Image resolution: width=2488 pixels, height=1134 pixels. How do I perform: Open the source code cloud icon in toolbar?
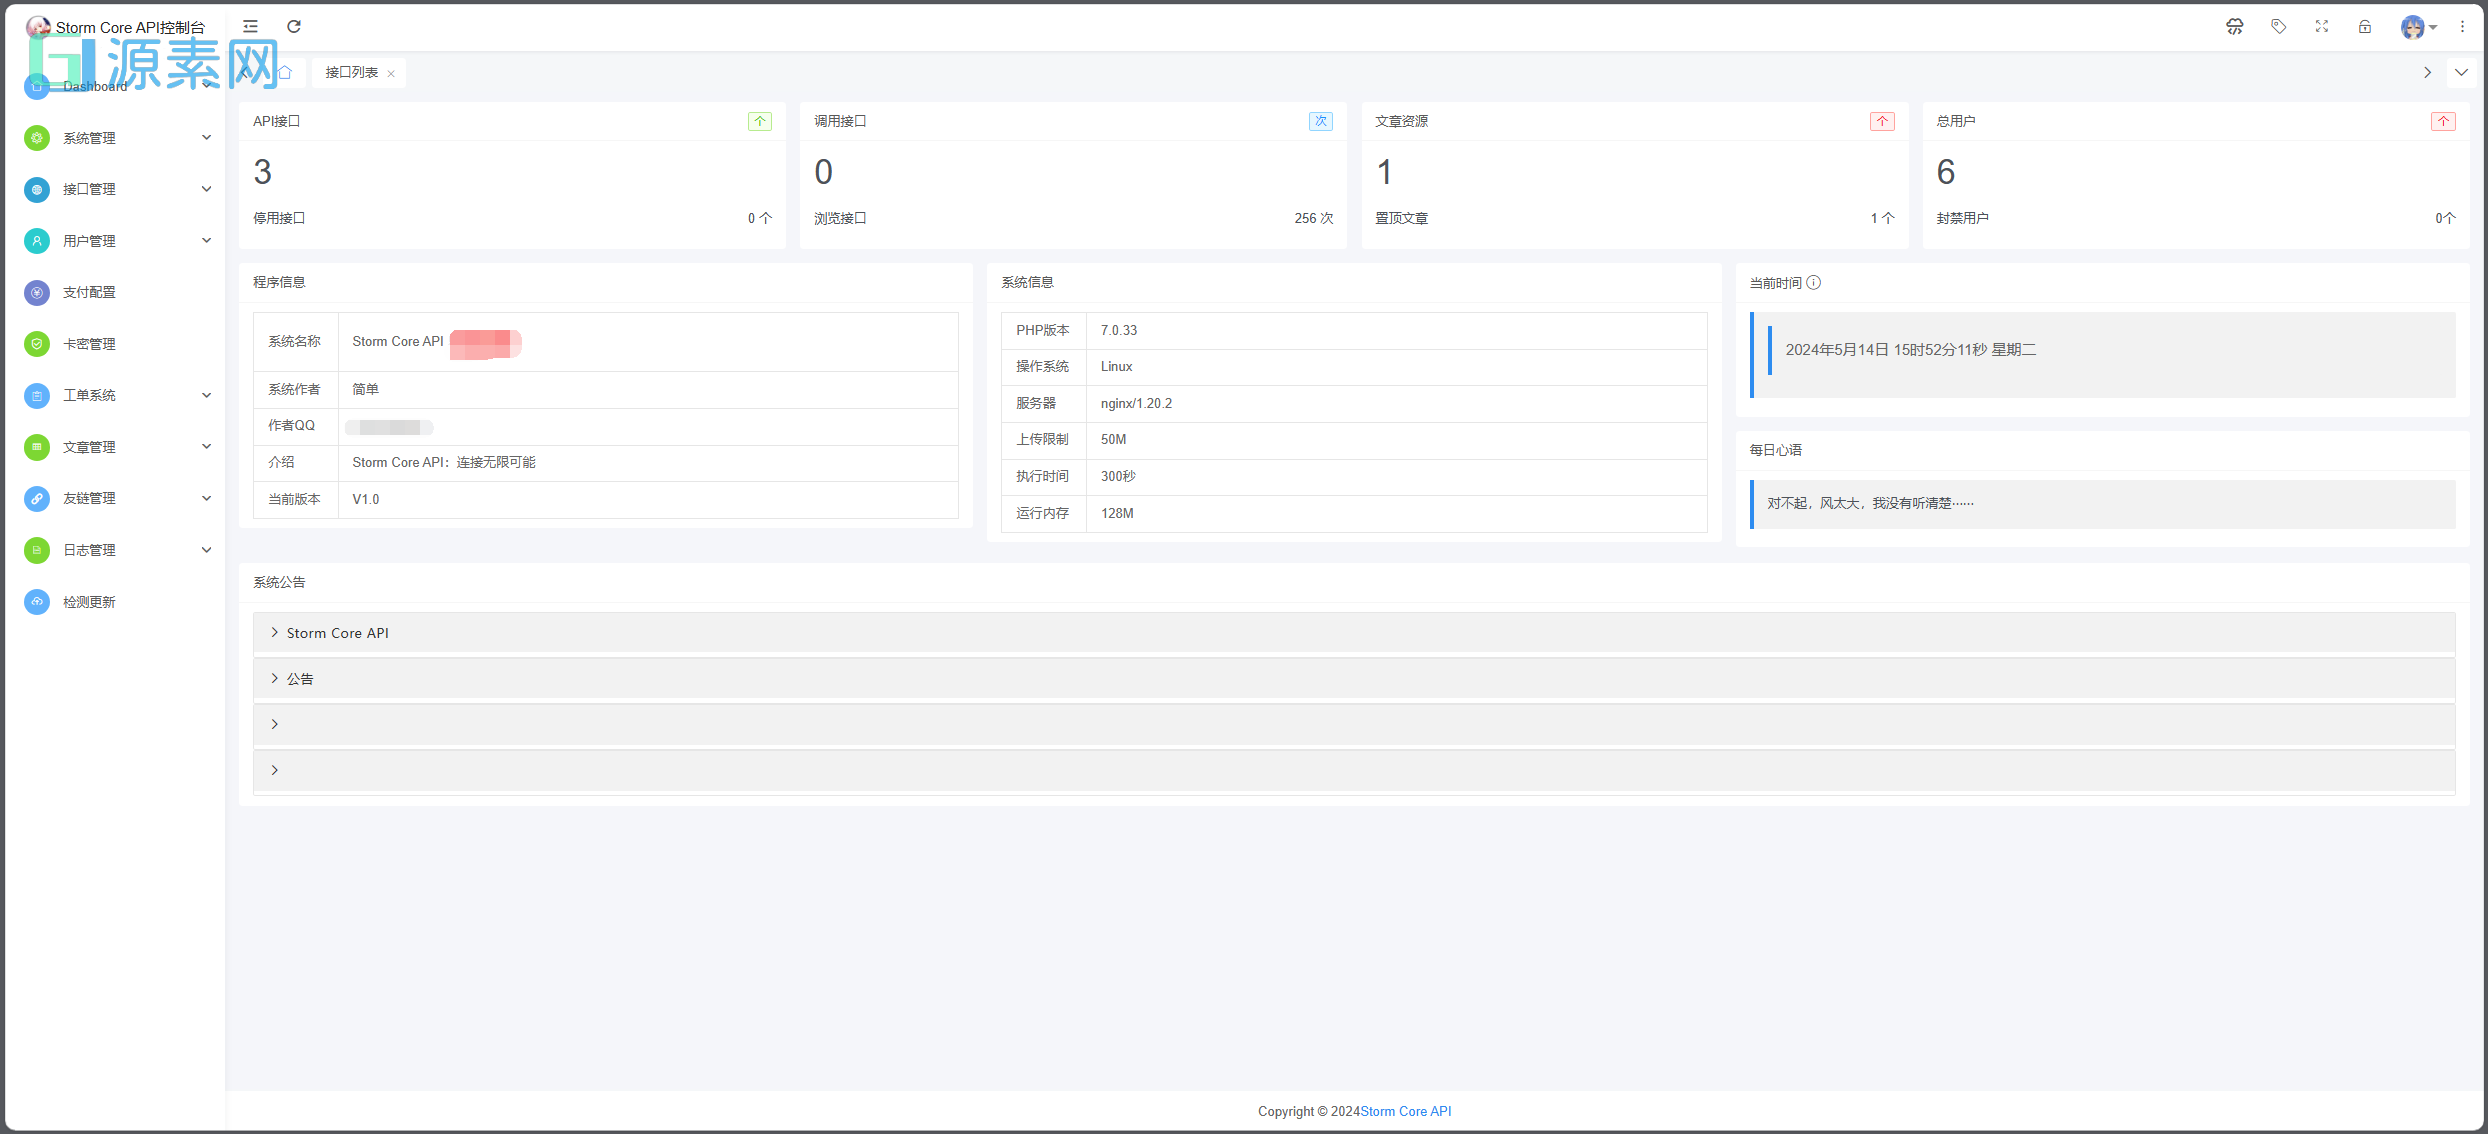pyautogui.click(x=2234, y=26)
